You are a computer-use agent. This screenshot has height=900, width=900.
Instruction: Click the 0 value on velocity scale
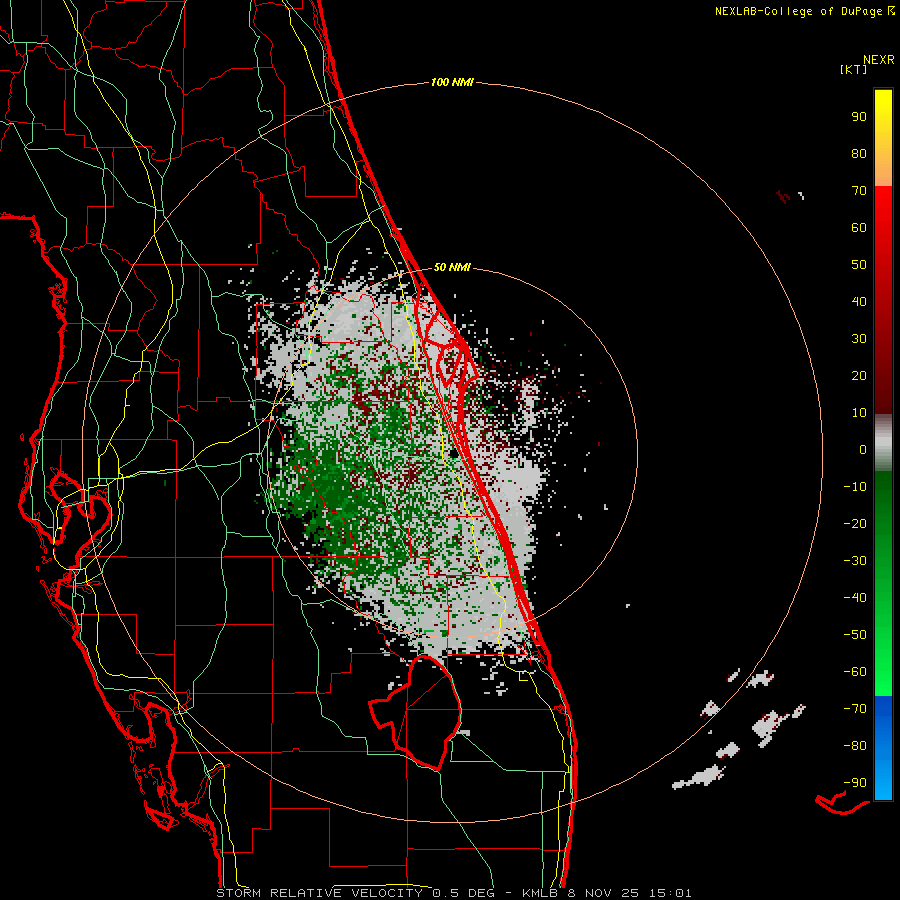(x=863, y=450)
